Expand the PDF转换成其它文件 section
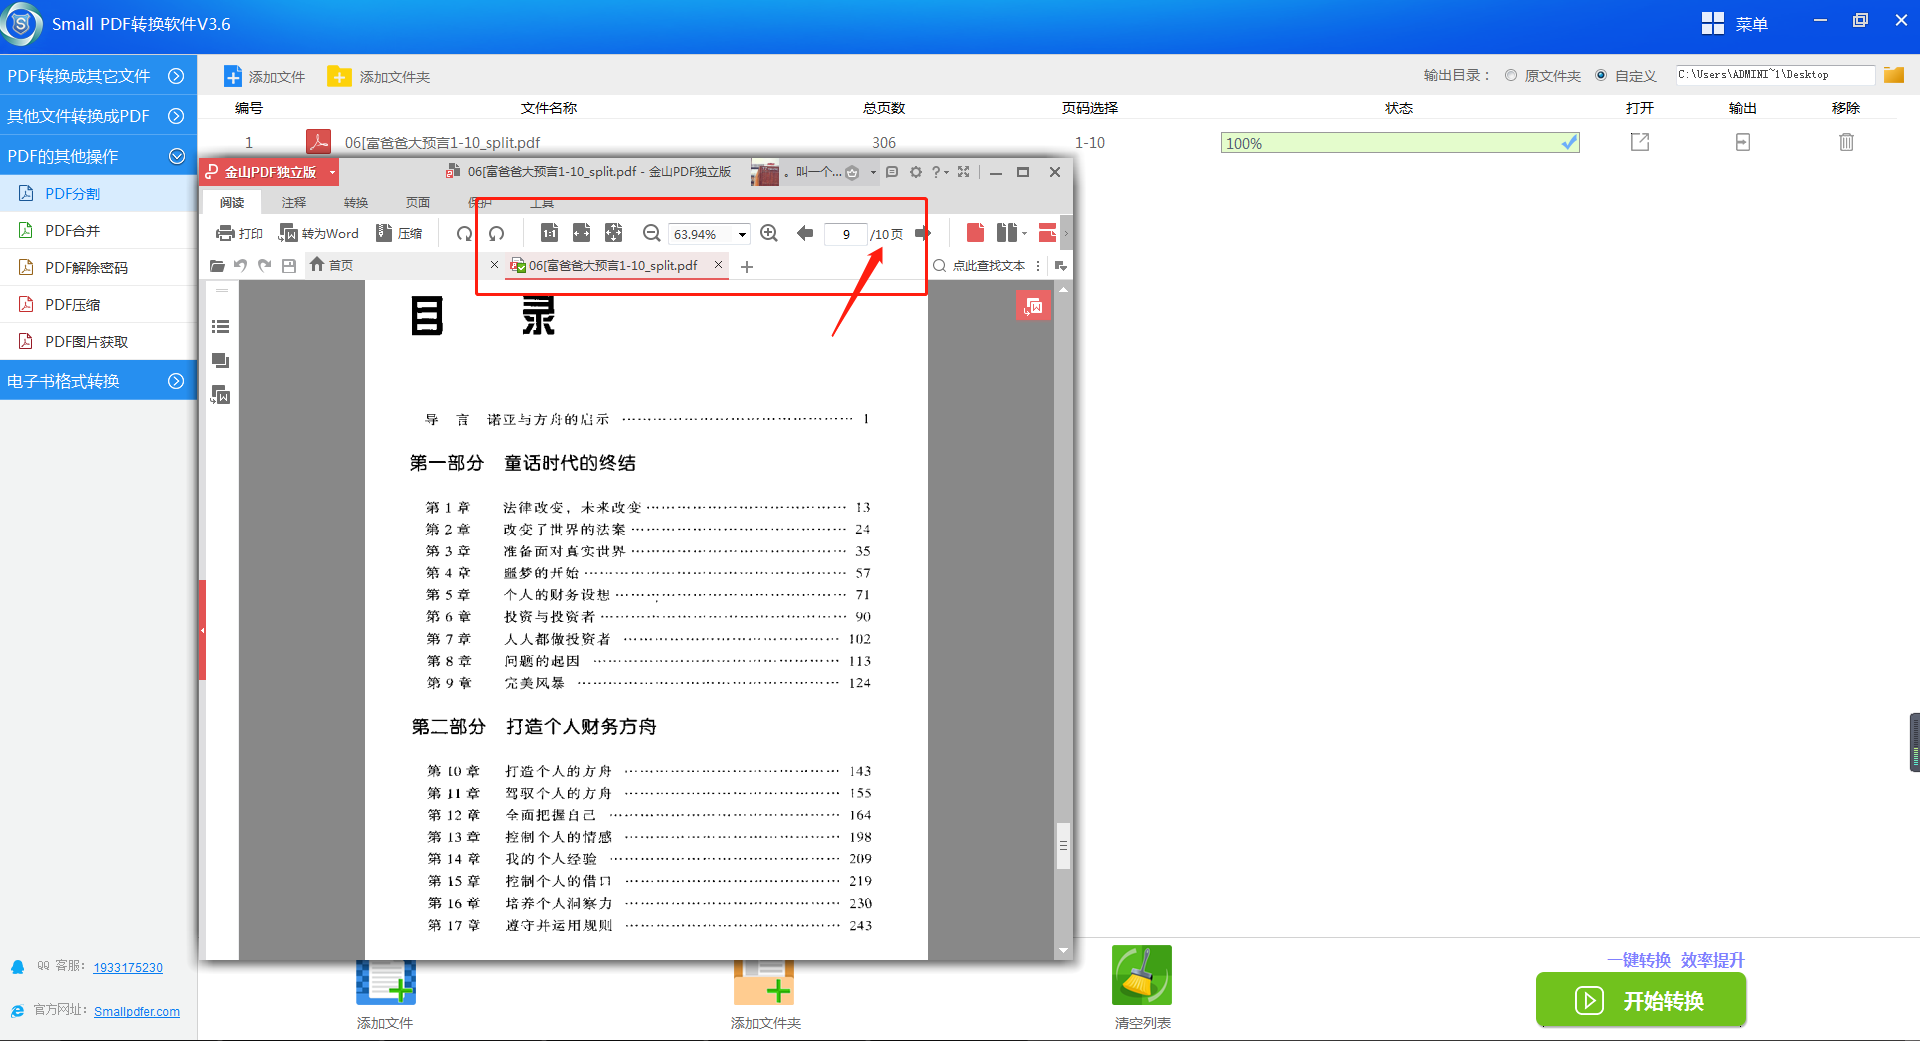 [98, 76]
